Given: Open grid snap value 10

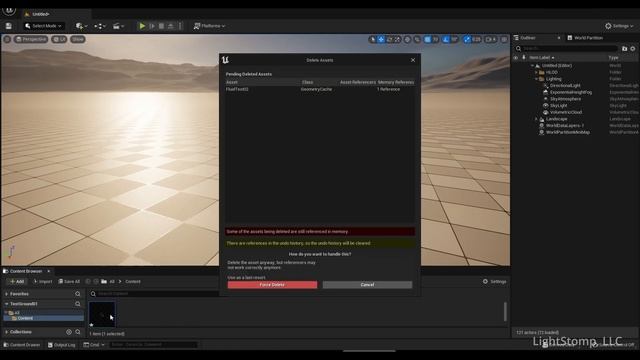Looking at the screenshot, I should [436, 40].
